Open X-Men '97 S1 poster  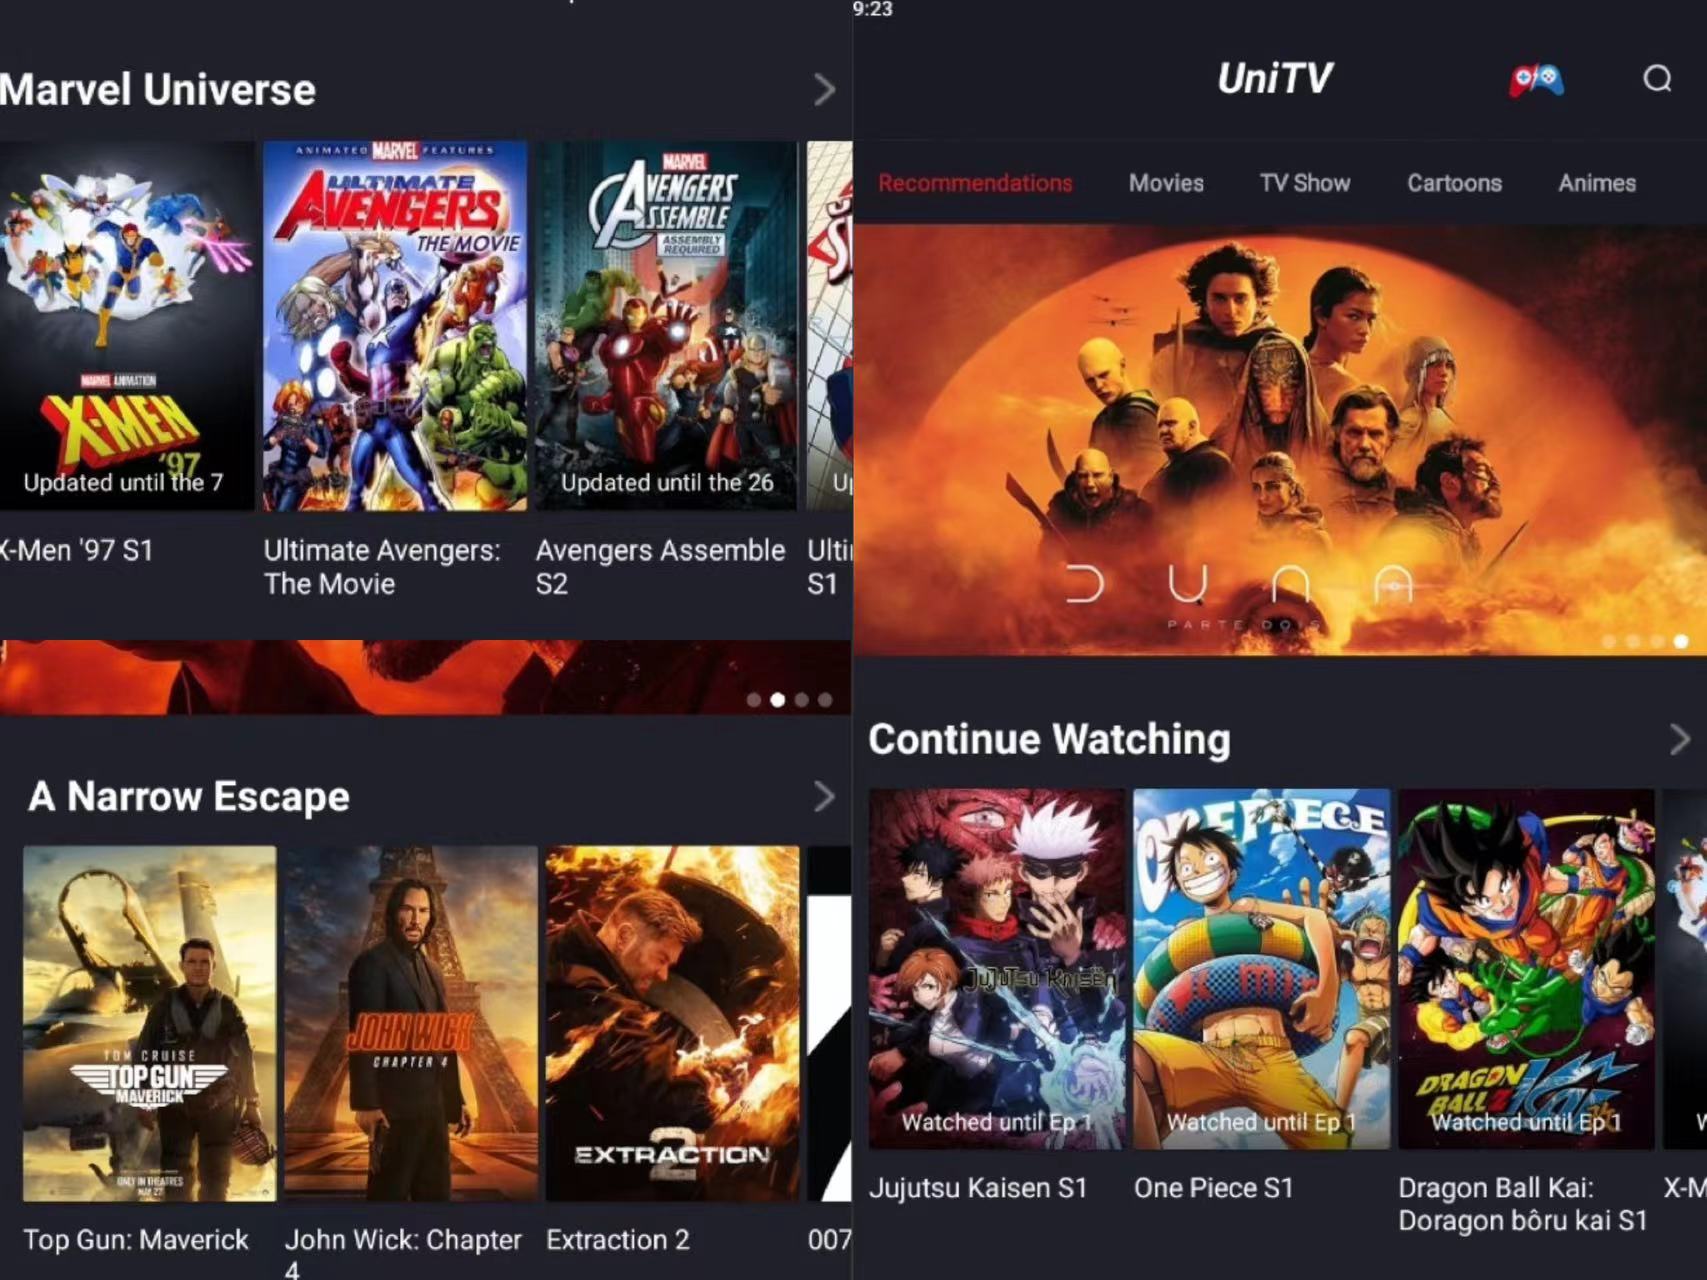tap(125, 326)
